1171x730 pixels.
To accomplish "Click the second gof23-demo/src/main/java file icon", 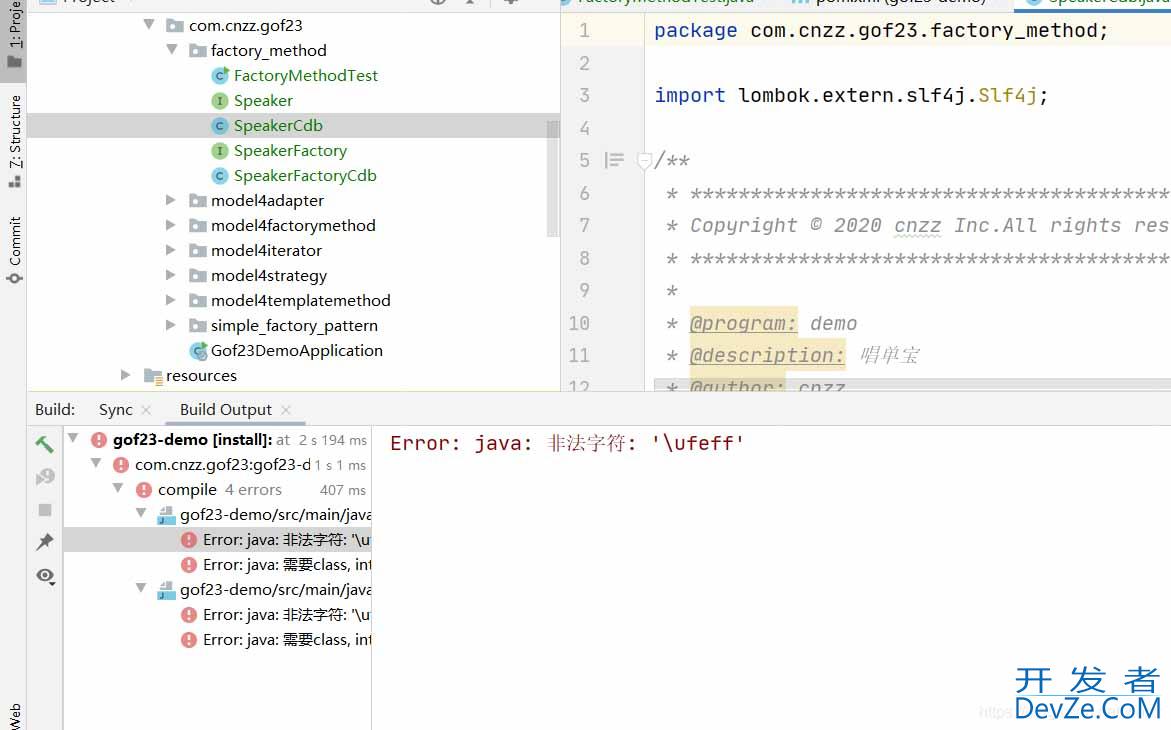I will coord(166,590).
